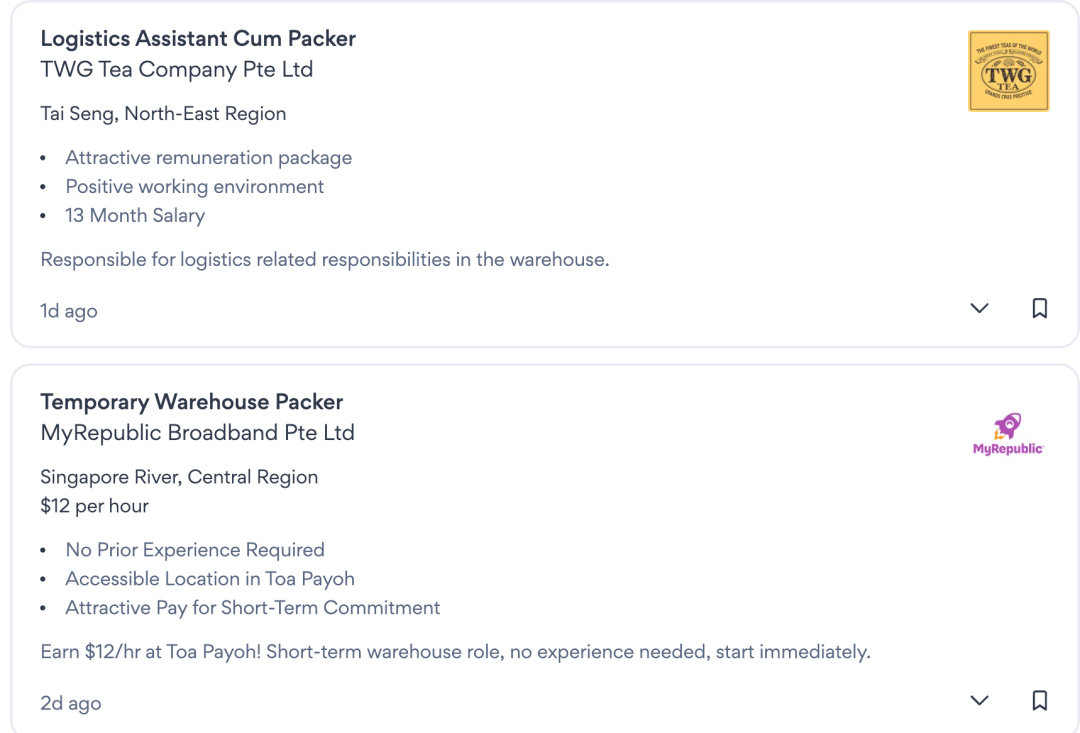
Task: Visit TWG Tea Company Pte Ltd profile
Action: point(177,70)
